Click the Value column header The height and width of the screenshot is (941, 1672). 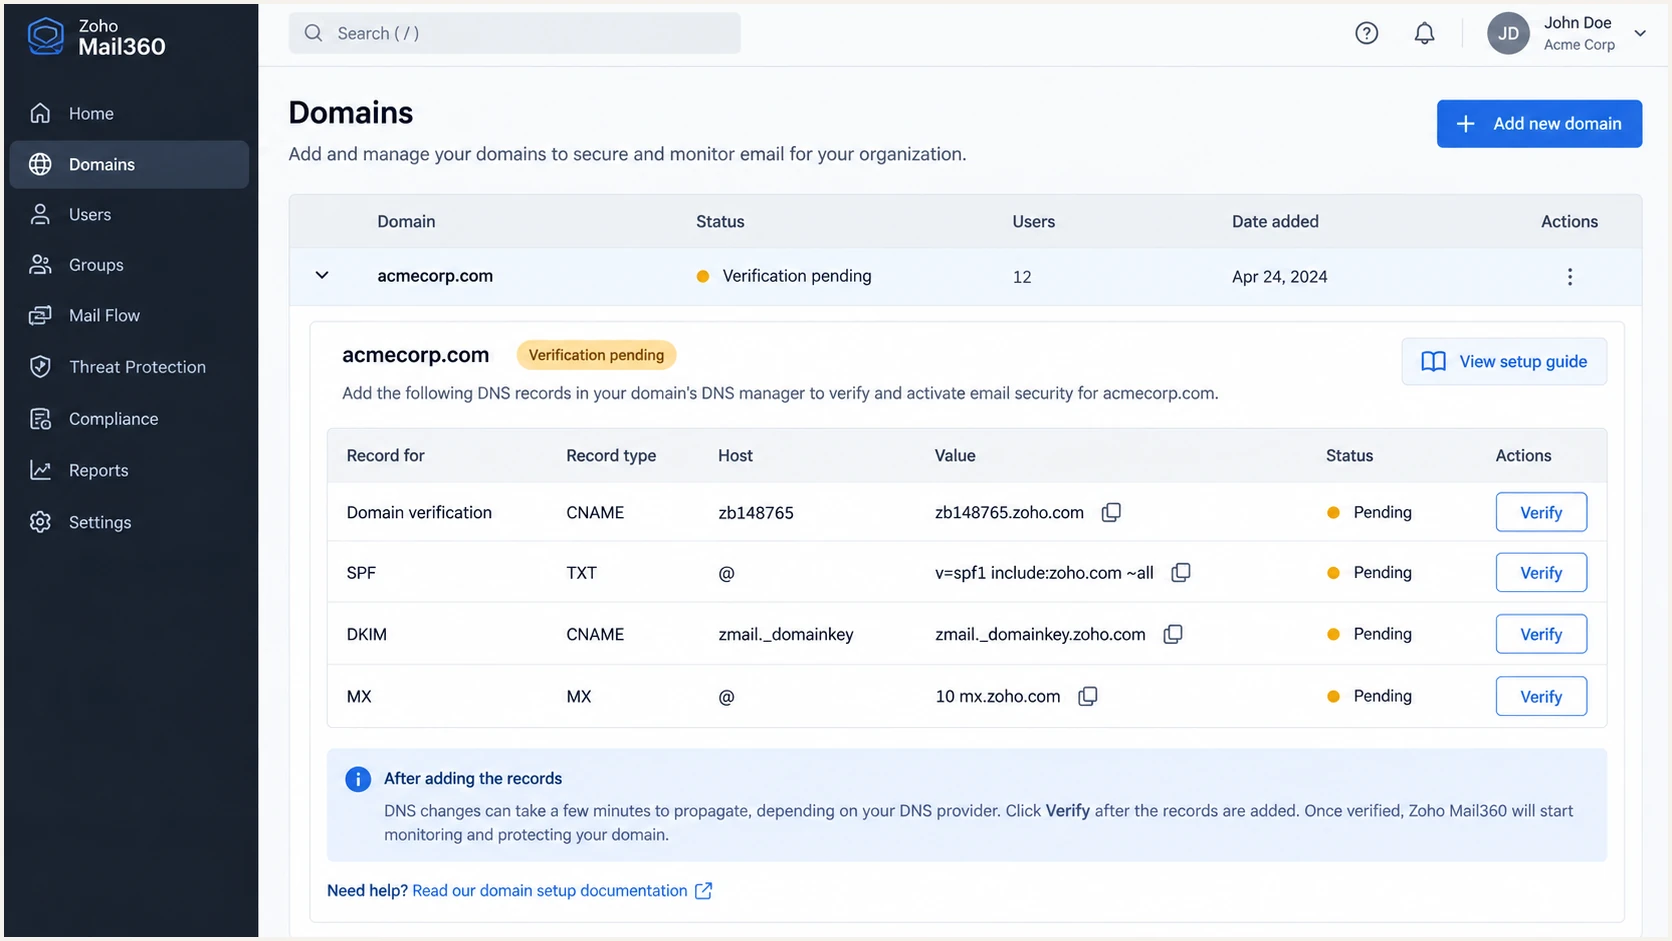pos(955,455)
